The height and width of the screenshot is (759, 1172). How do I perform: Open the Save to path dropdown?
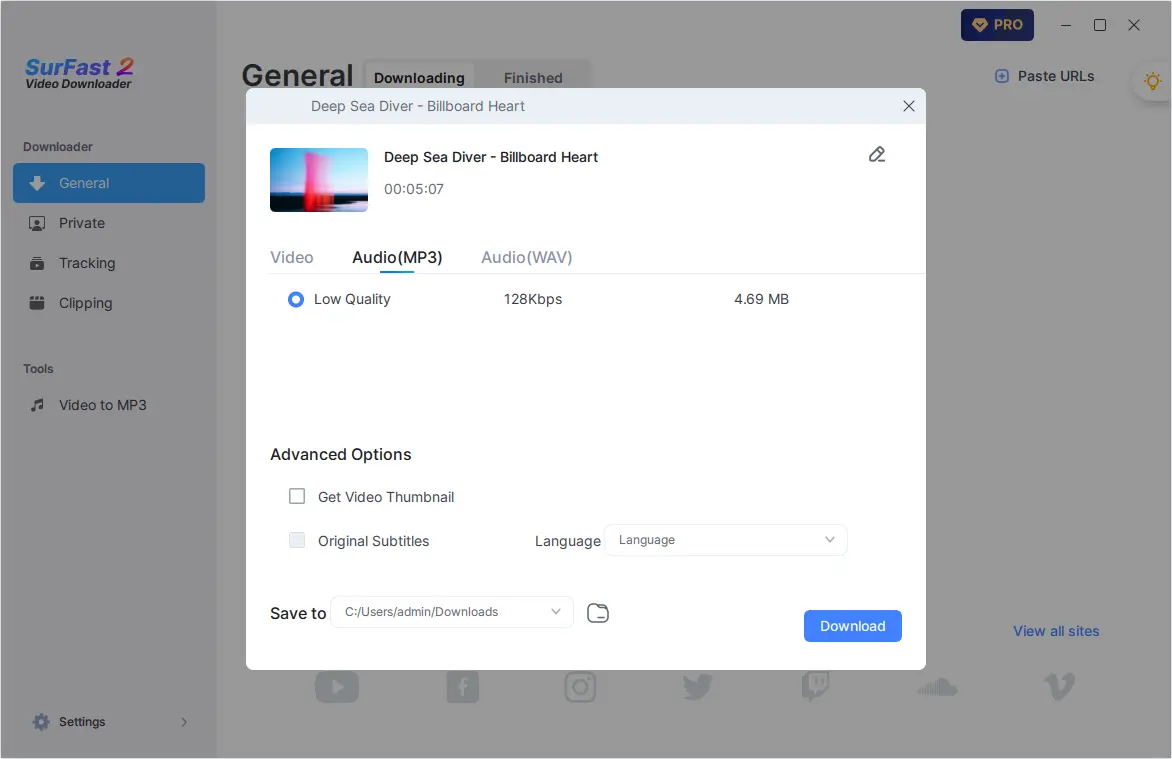(x=451, y=612)
